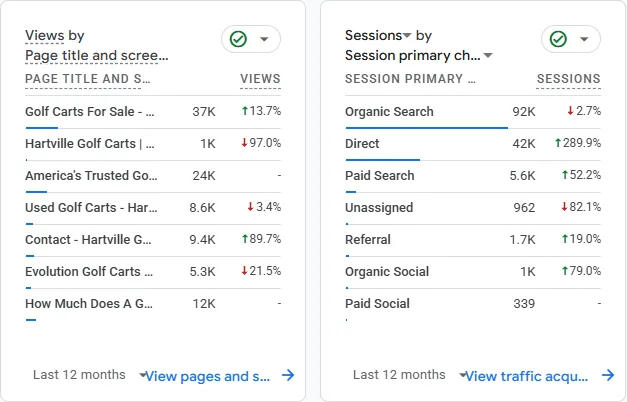This screenshot has height=402, width=627.
Task: Click Page title and screen dimension title
Action: [97, 56]
